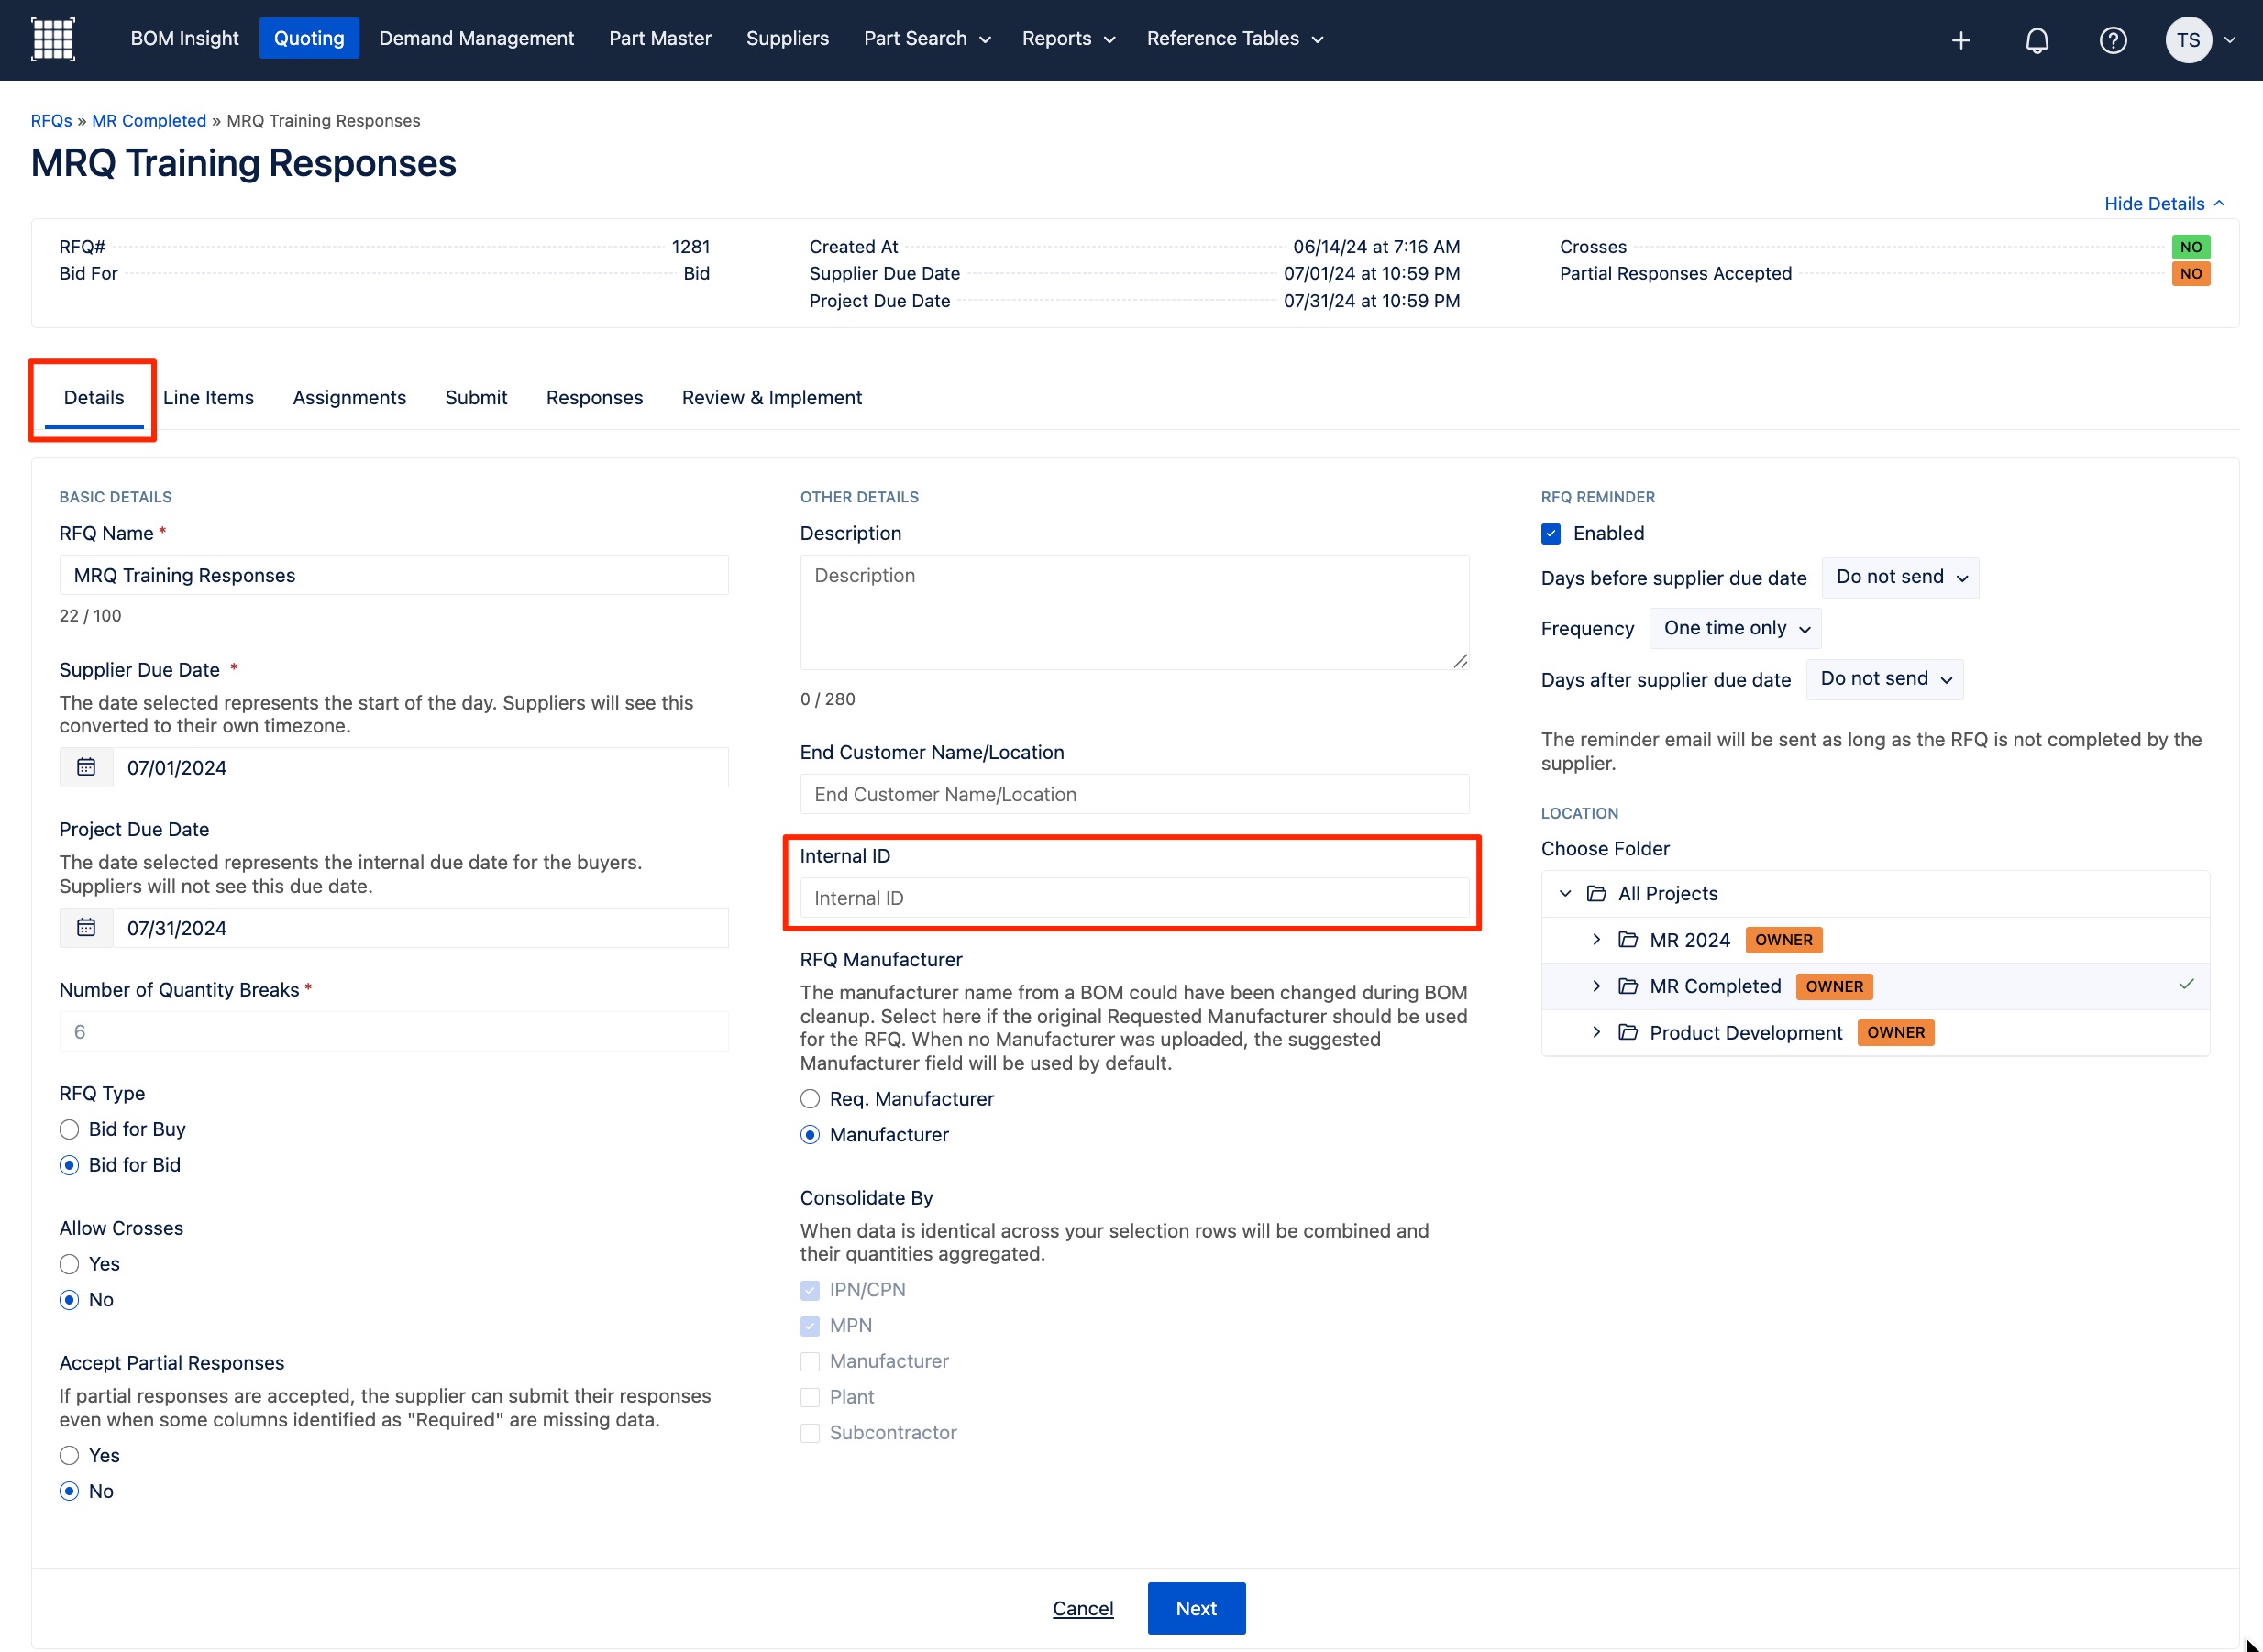
Task: Switch to Review & Implement tab
Action: pyautogui.click(x=771, y=397)
